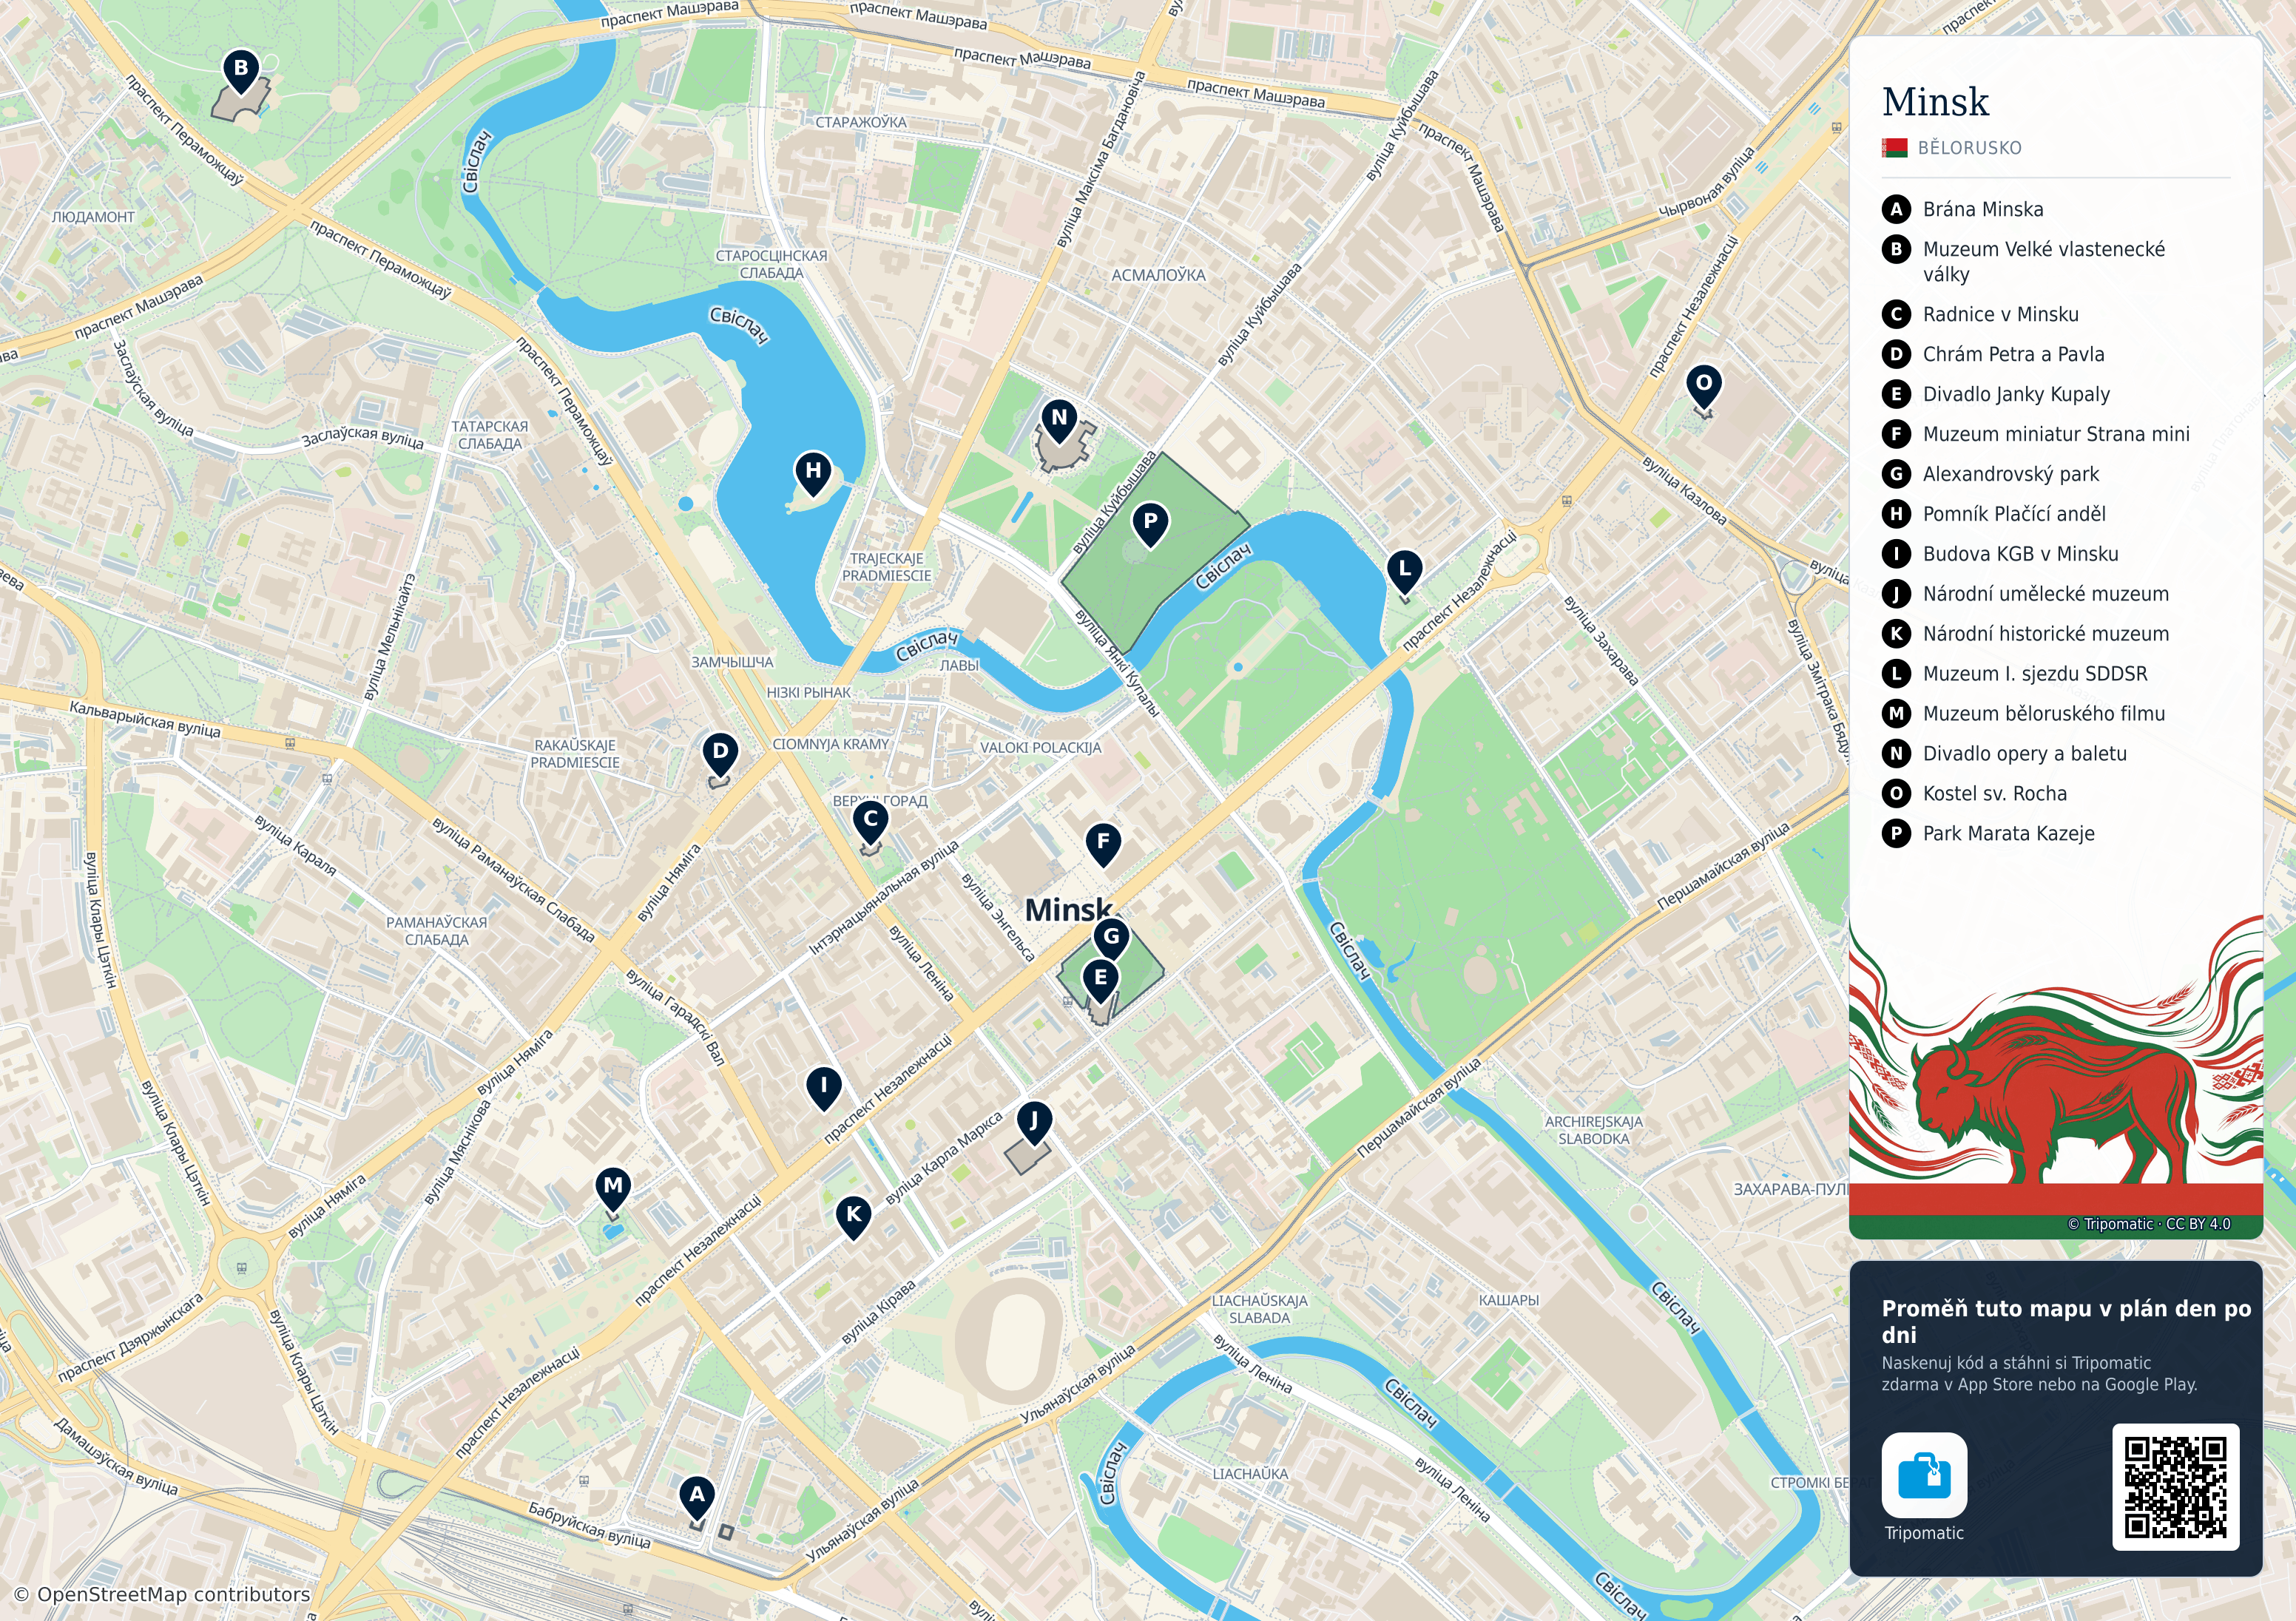This screenshot has height=1621, width=2296.
Task: Click map pin J near Karl Marx street
Action: (1034, 1123)
